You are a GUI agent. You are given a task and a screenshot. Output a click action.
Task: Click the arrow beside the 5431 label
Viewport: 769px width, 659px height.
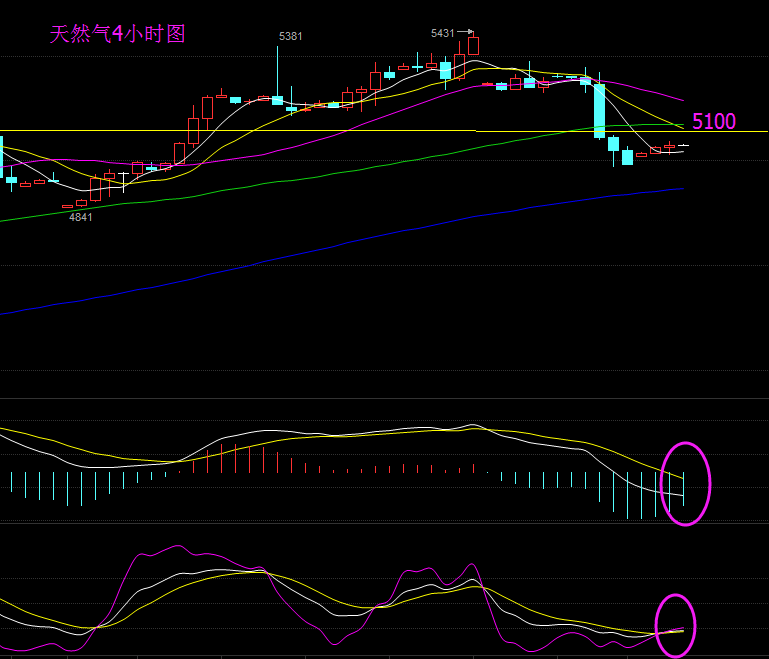[465, 33]
